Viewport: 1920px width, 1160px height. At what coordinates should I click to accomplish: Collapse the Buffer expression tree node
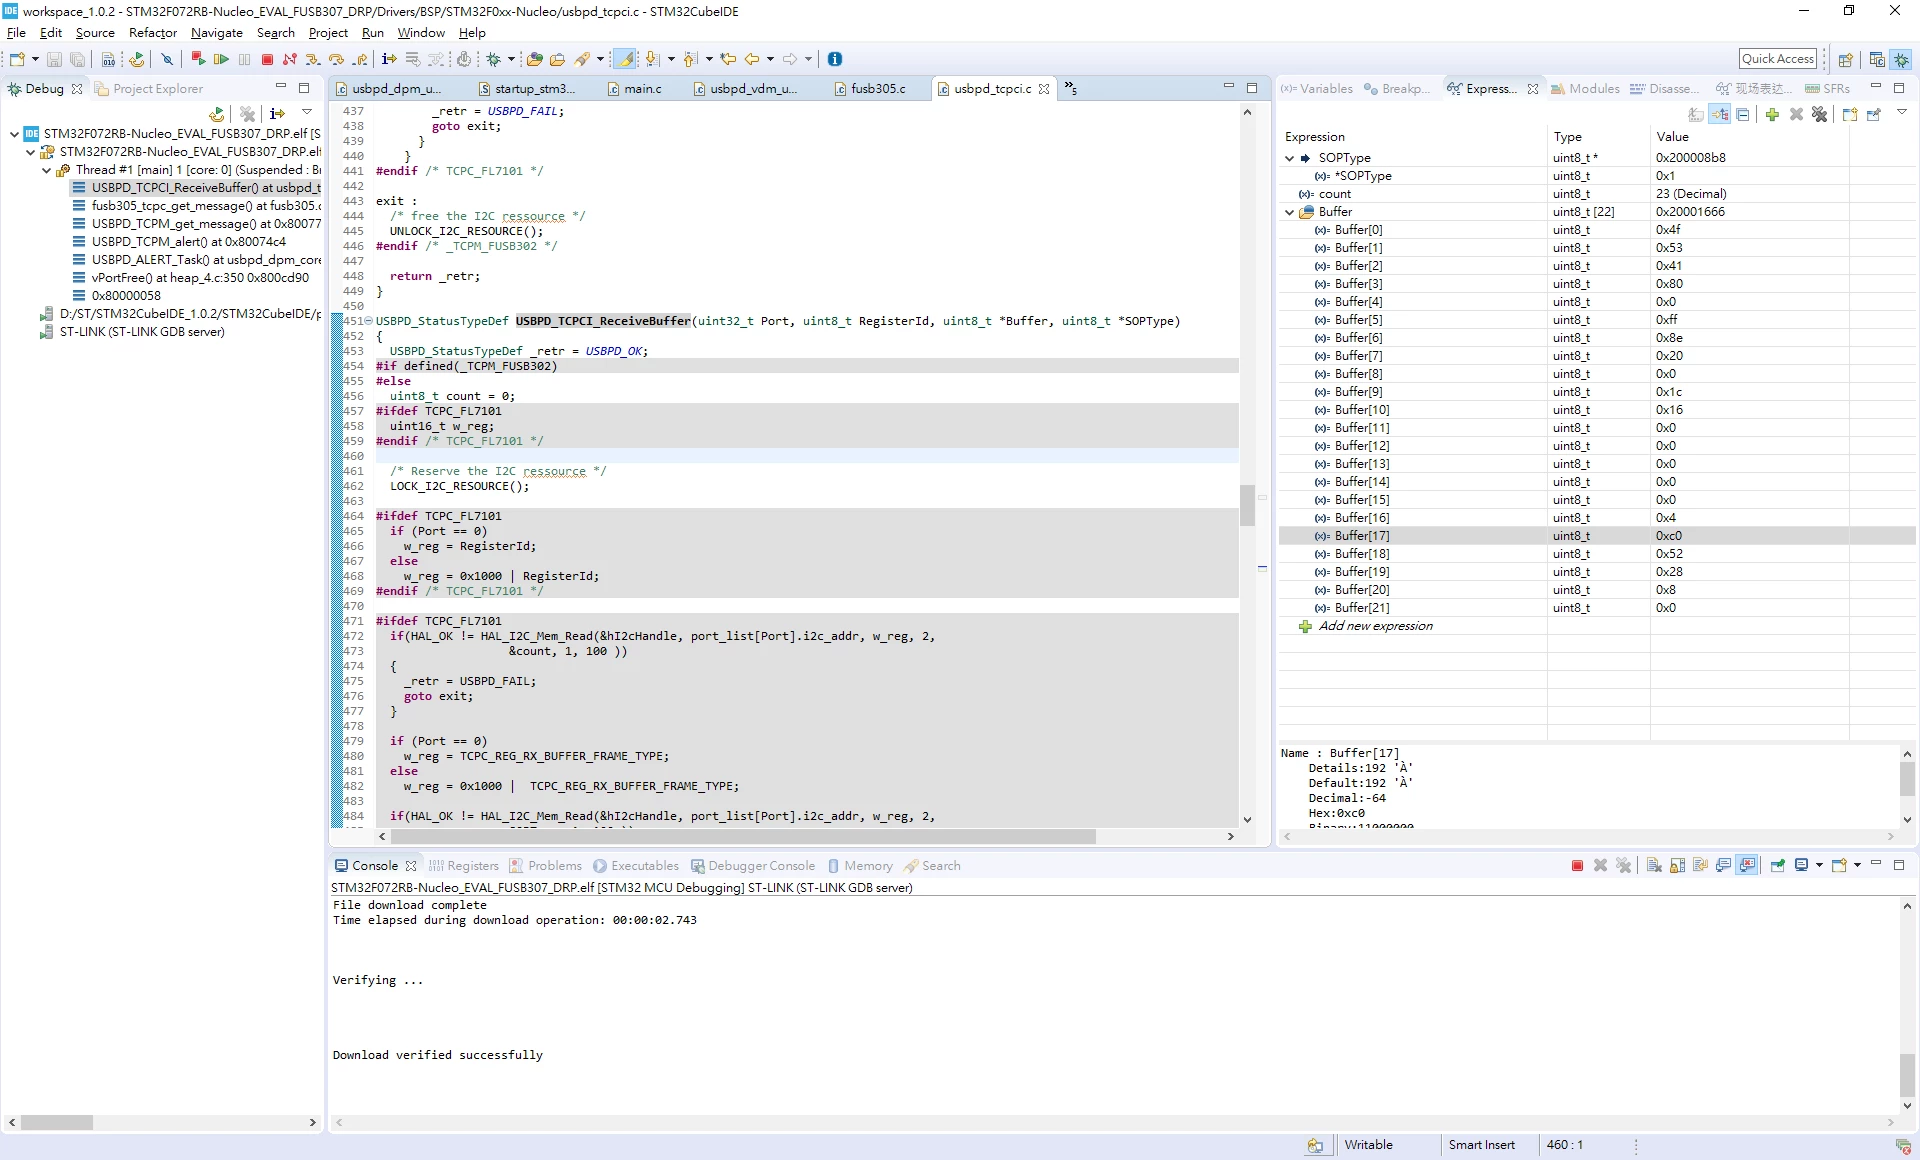tap(1290, 212)
